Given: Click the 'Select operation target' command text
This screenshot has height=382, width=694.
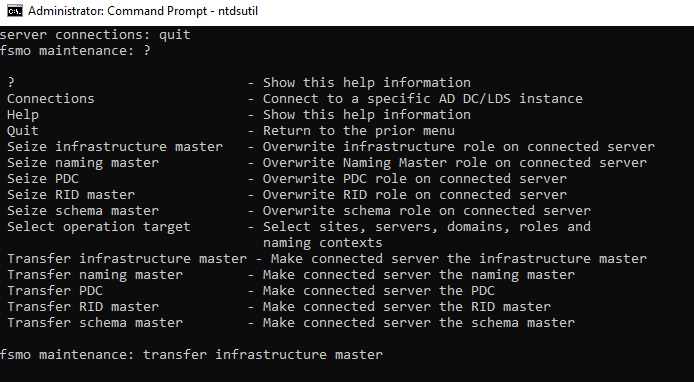Looking at the screenshot, I should [99, 227].
